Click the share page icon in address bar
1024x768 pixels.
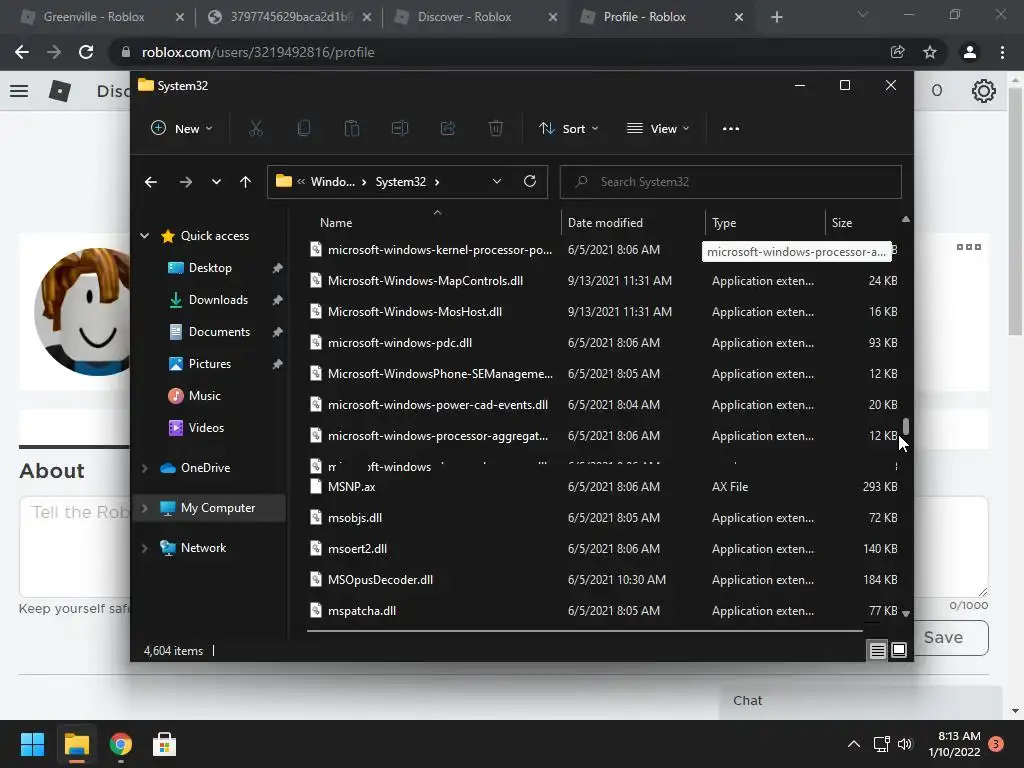click(x=897, y=52)
